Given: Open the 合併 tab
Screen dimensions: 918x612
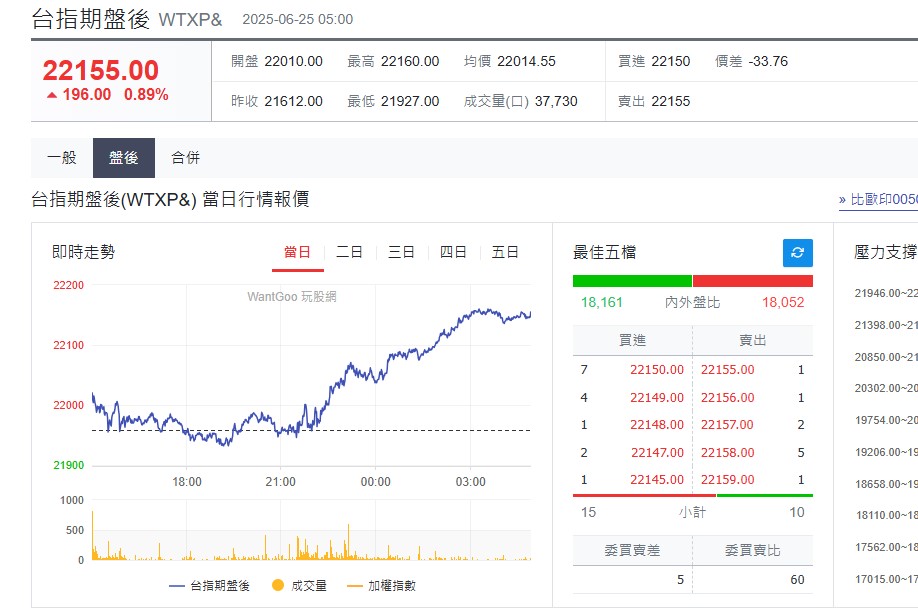Looking at the screenshot, I should click(x=186, y=158).
